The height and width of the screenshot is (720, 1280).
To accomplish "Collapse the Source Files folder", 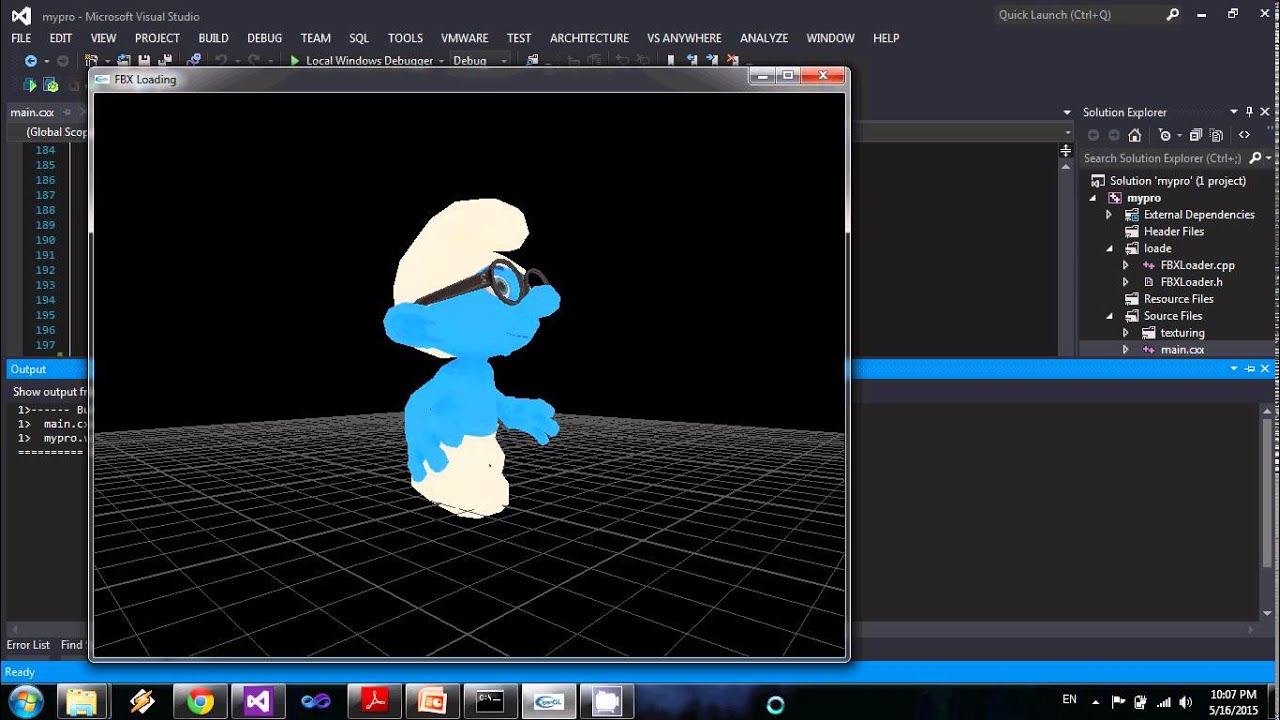I will pyautogui.click(x=1109, y=316).
